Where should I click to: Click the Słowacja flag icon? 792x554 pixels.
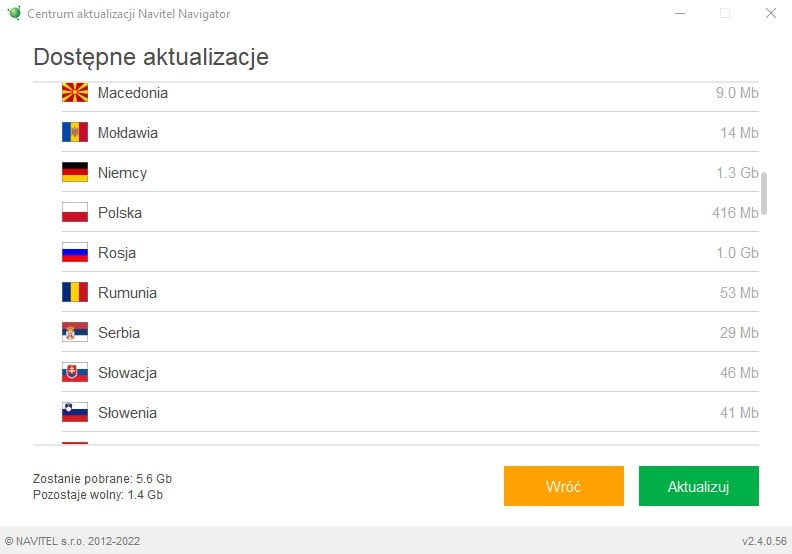tap(75, 373)
